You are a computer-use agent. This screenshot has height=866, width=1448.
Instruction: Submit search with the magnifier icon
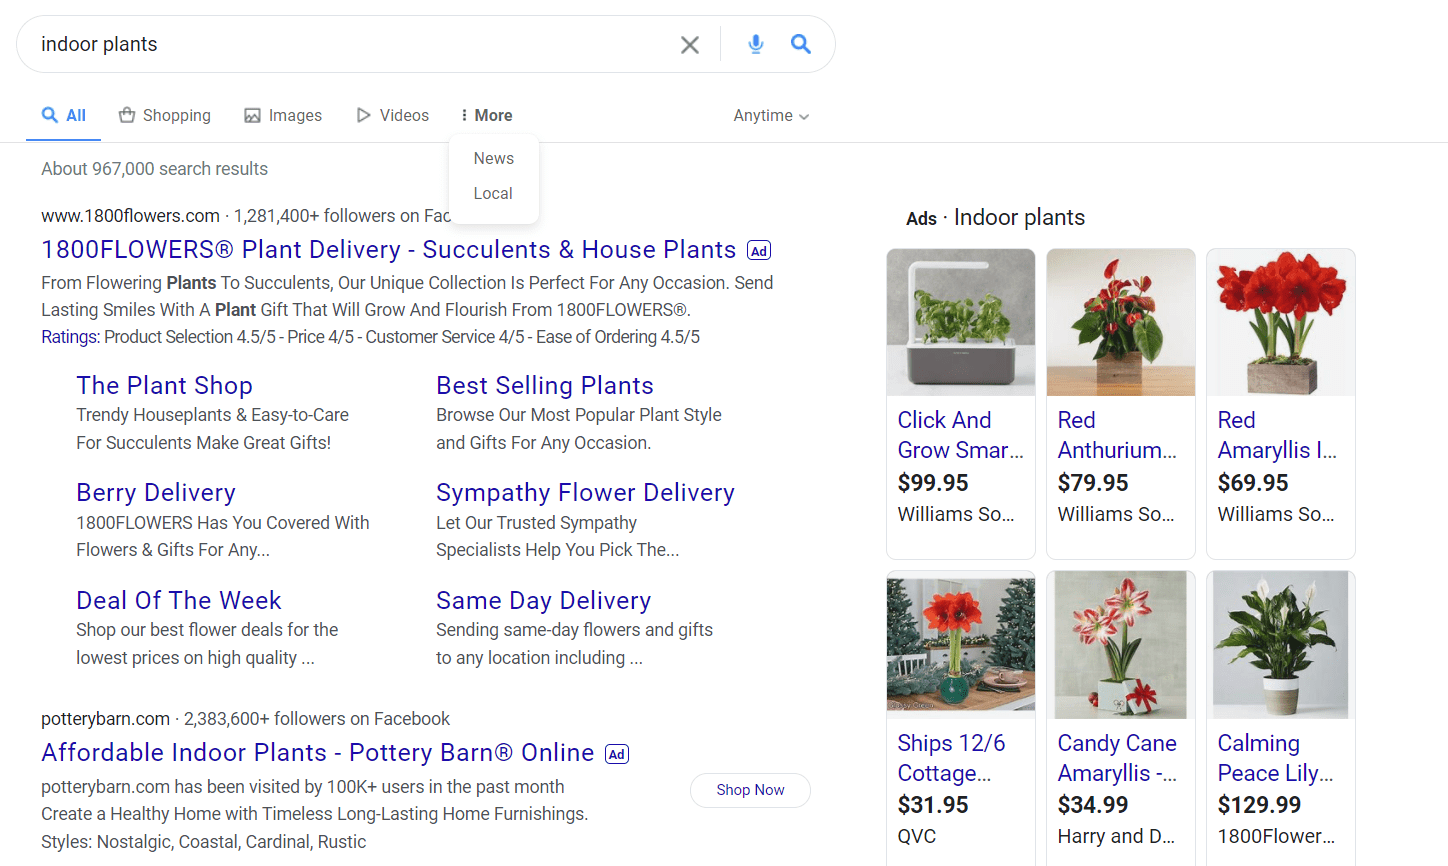801,44
